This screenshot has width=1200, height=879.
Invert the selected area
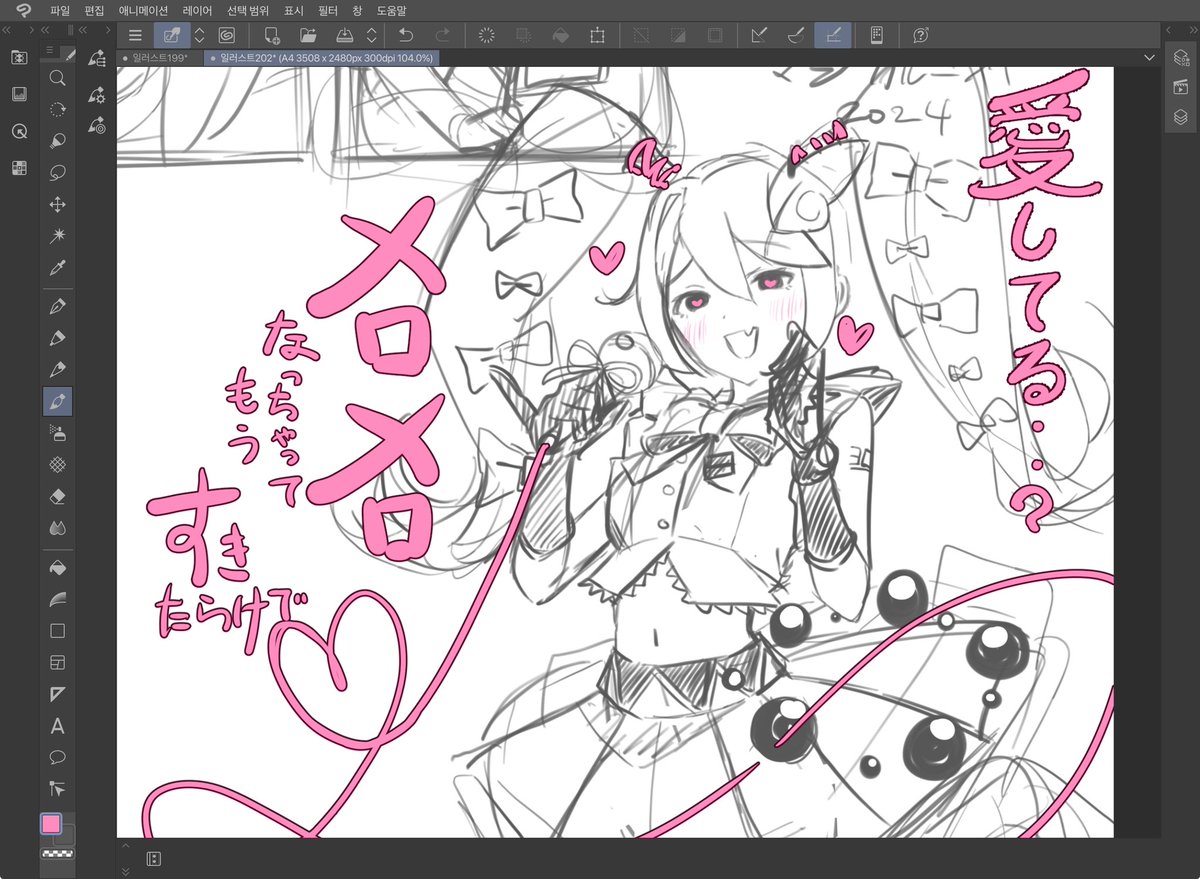(678, 35)
